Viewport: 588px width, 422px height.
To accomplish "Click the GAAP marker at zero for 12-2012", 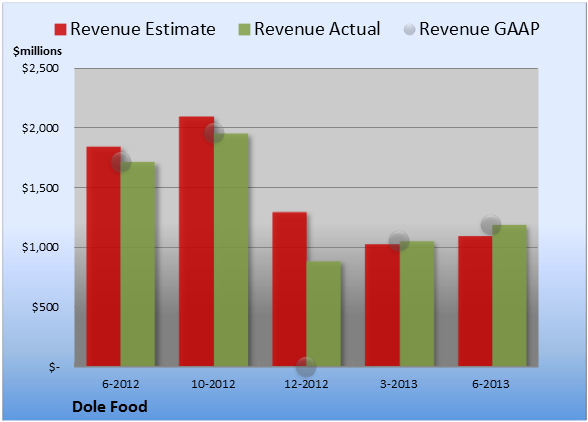I will tap(306, 366).
